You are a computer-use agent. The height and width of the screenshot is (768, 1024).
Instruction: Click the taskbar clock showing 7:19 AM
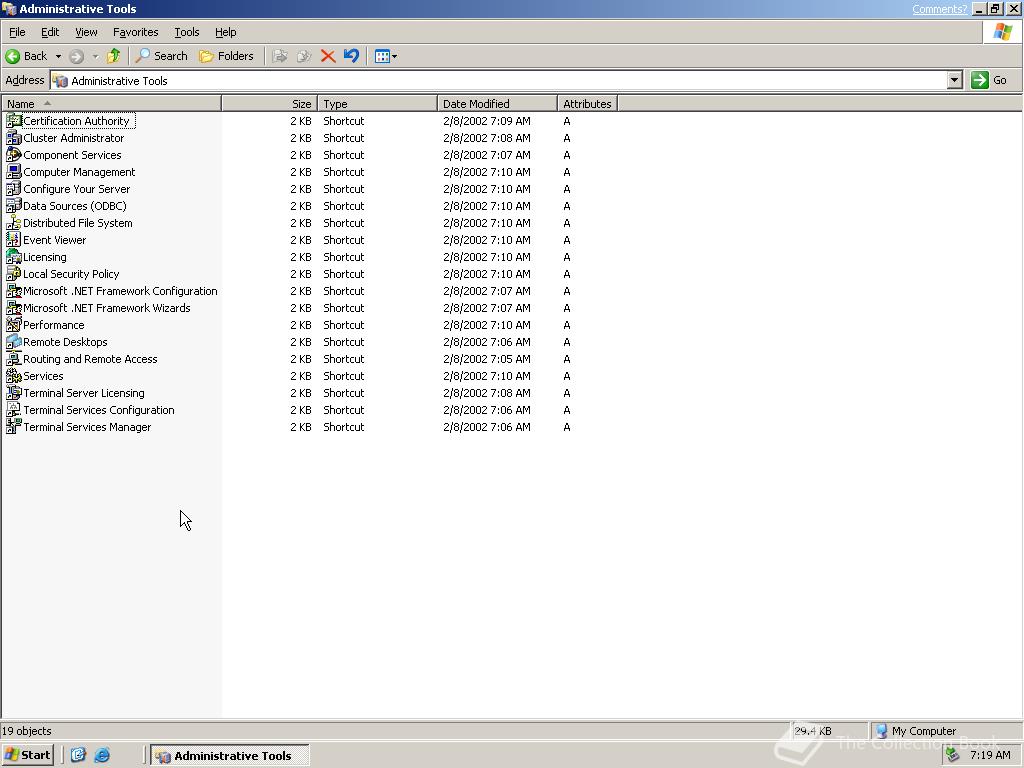point(990,755)
